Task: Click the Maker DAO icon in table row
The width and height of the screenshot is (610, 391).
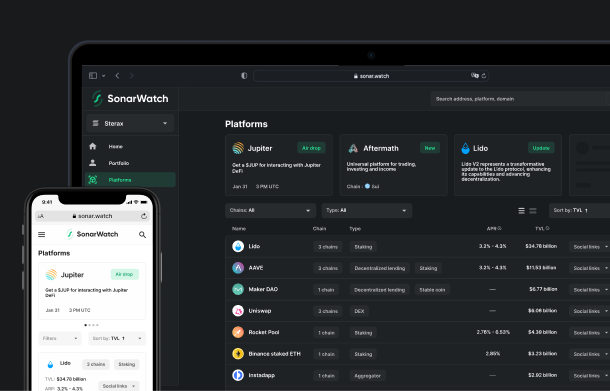Action: pyautogui.click(x=238, y=289)
